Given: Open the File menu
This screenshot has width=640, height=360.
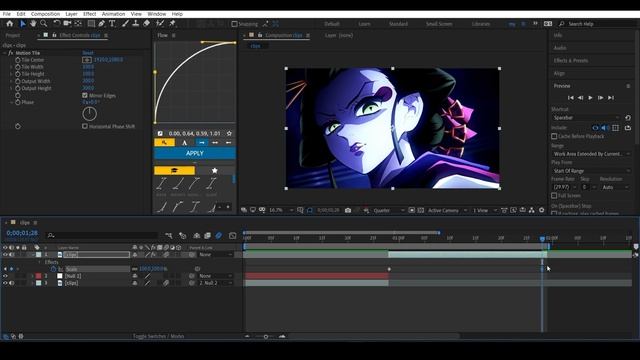Looking at the screenshot, I should tap(7, 14).
